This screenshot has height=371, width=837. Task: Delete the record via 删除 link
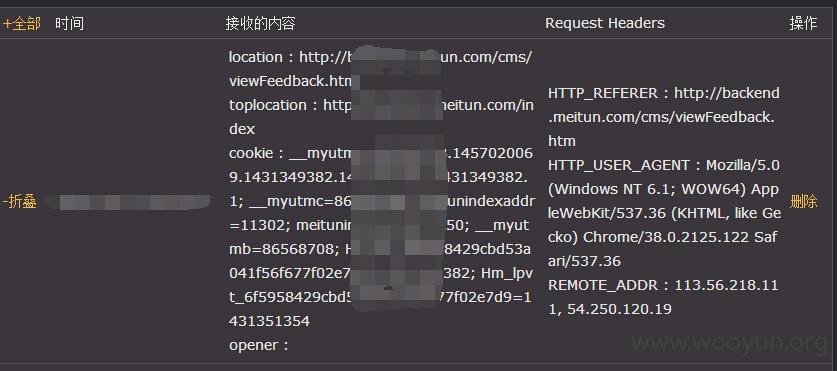[803, 202]
